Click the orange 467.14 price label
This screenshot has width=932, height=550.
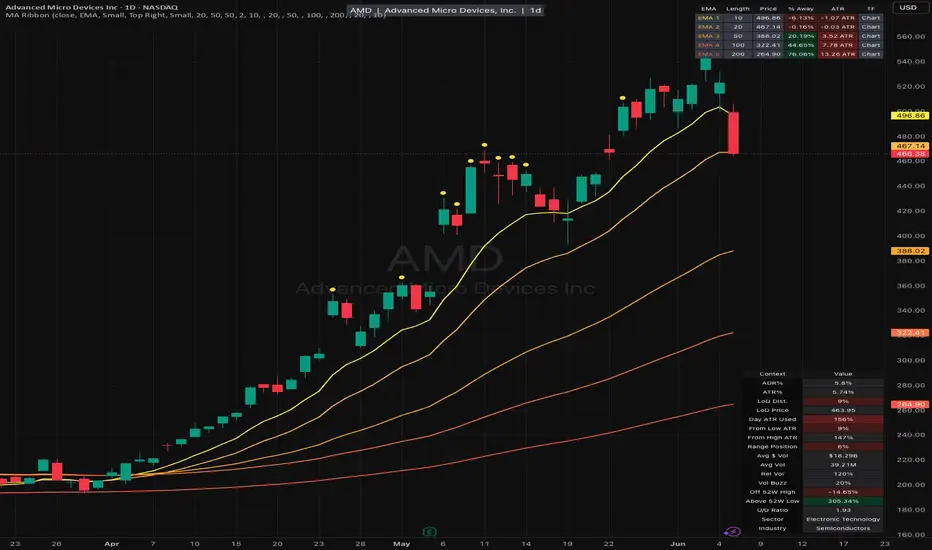point(910,146)
